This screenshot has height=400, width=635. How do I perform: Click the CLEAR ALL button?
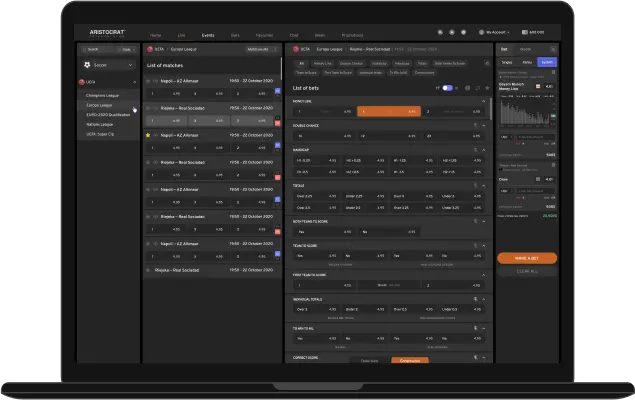coord(527,271)
